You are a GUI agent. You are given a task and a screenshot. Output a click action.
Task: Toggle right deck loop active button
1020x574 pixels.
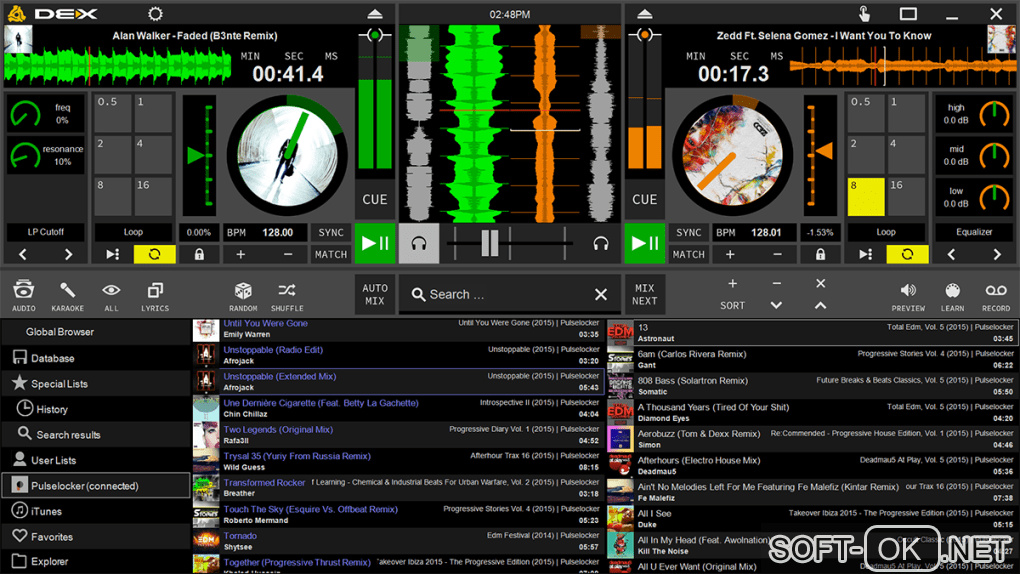[x=907, y=254]
